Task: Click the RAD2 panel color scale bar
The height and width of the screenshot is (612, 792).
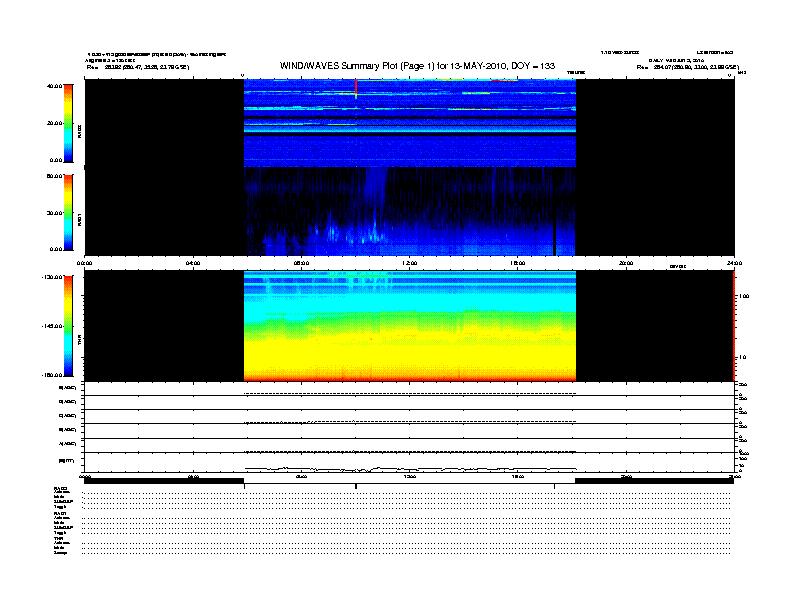Action: [68, 123]
